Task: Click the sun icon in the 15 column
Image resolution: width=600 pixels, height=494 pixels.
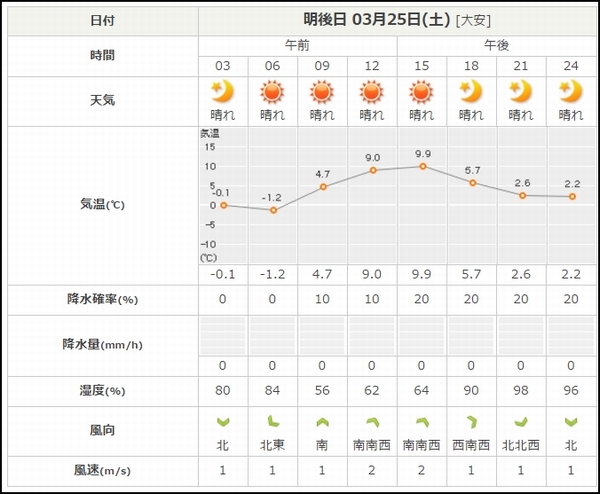Action: (x=421, y=92)
